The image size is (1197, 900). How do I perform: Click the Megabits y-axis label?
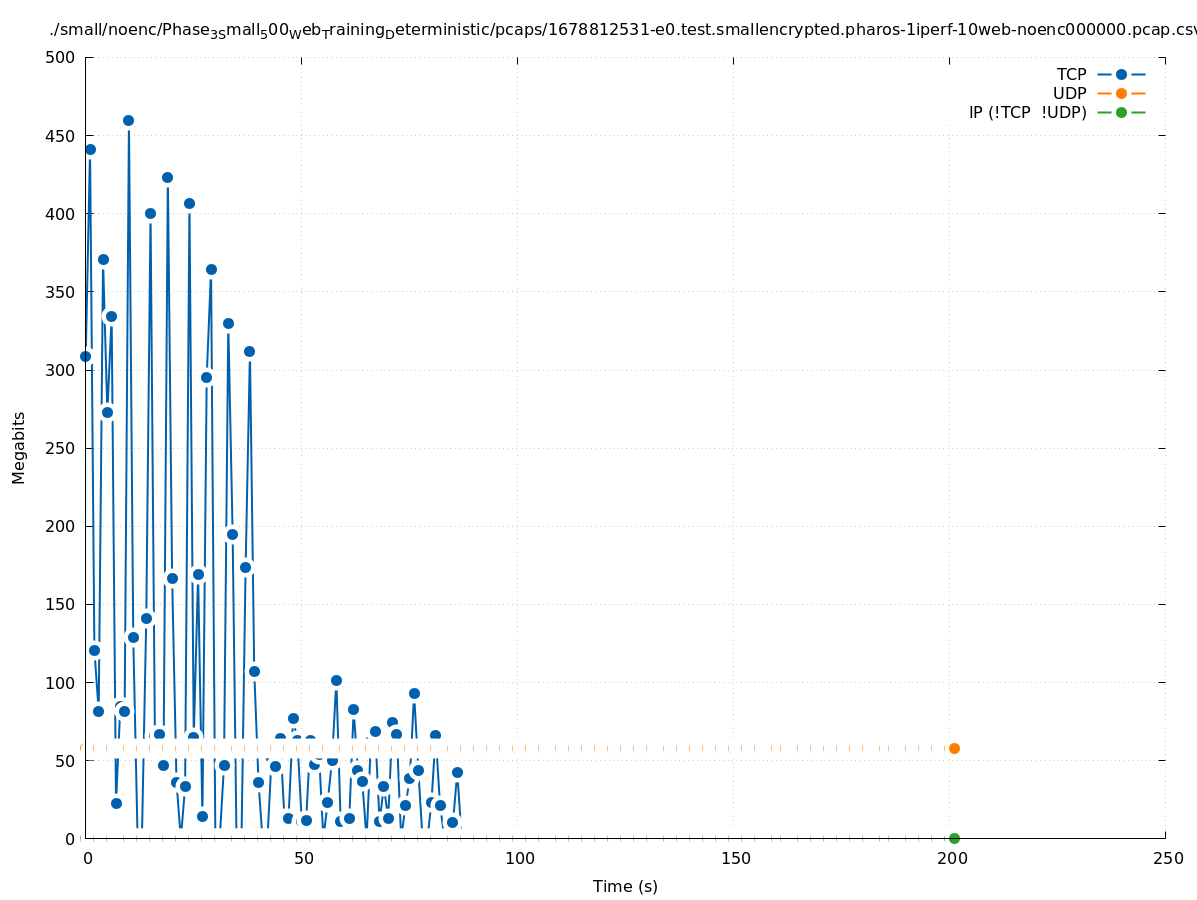[x=19, y=447]
